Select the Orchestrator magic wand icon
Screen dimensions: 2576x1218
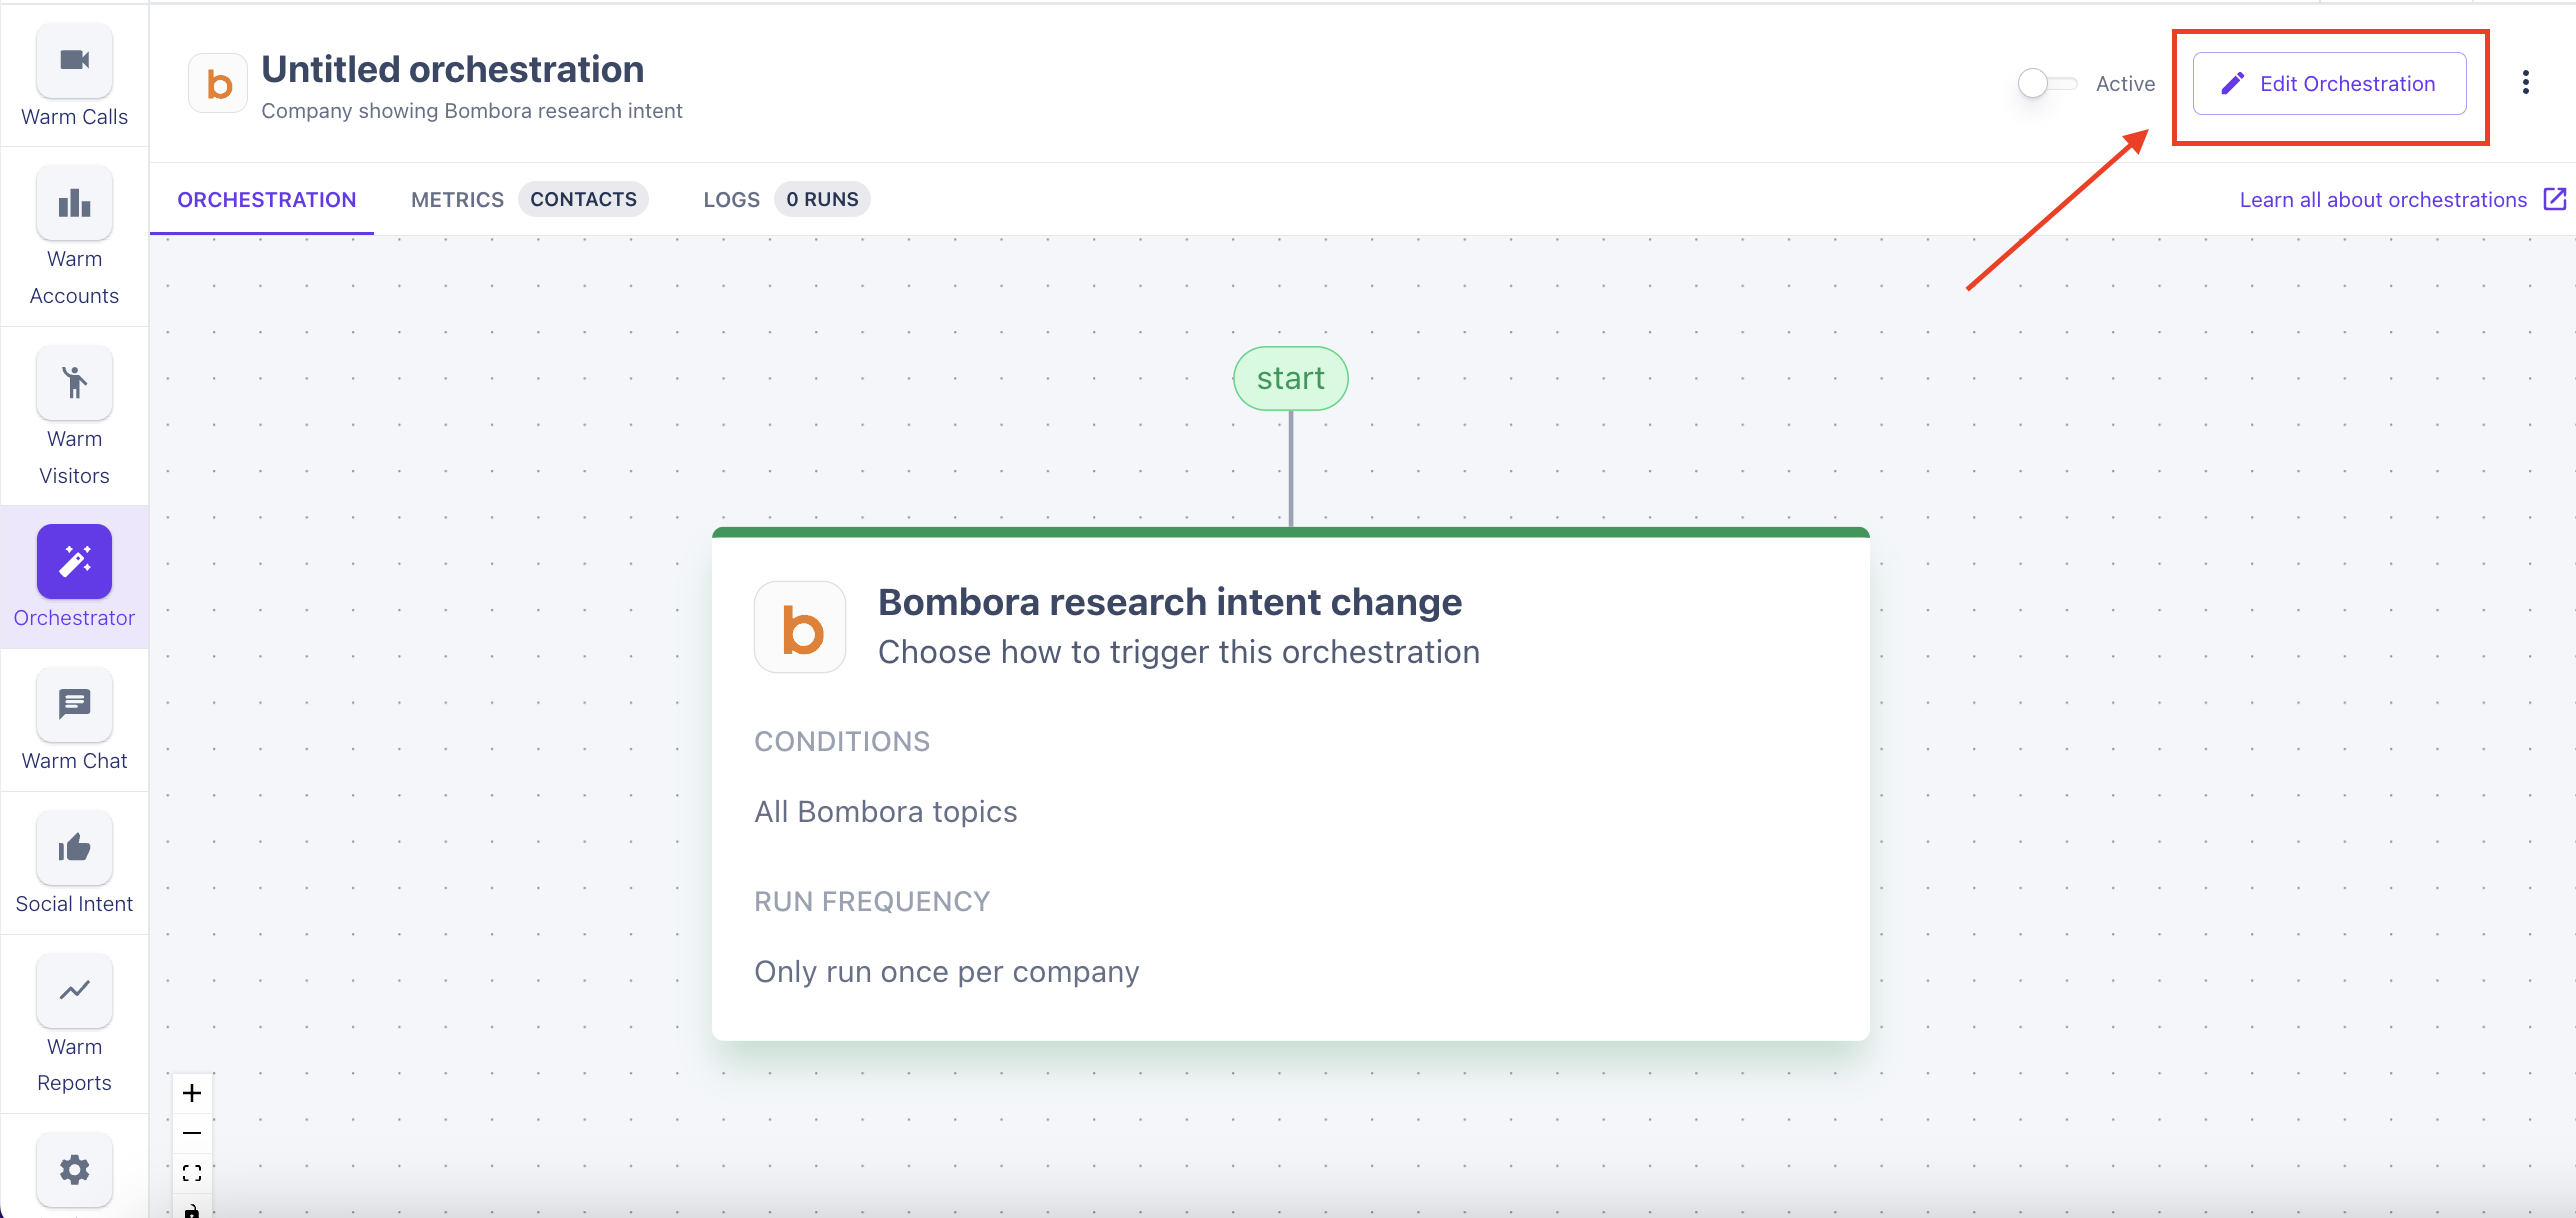click(x=75, y=562)
